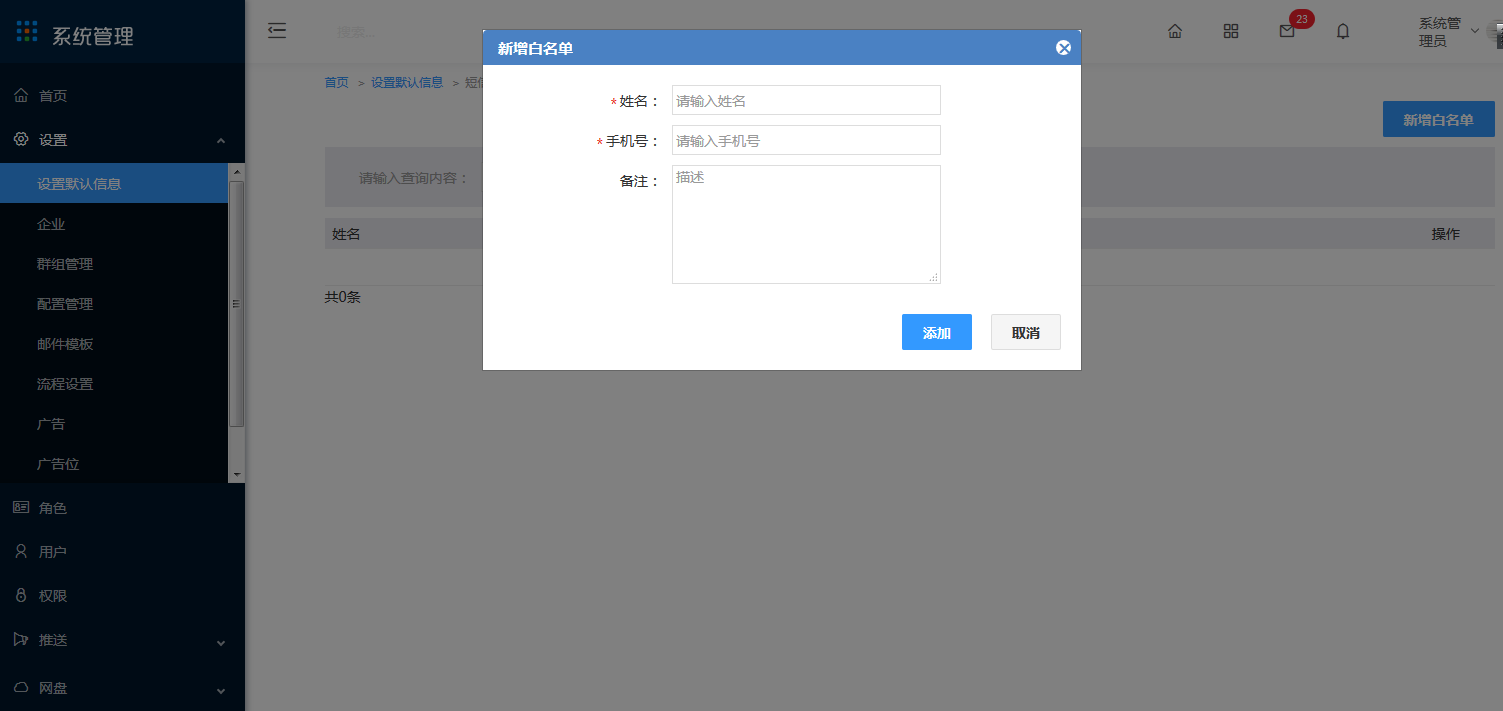Close the 新增白名单 dialog with X icon
The height and width of the screenshot is (711, 1503).
tap(1063, 48)
